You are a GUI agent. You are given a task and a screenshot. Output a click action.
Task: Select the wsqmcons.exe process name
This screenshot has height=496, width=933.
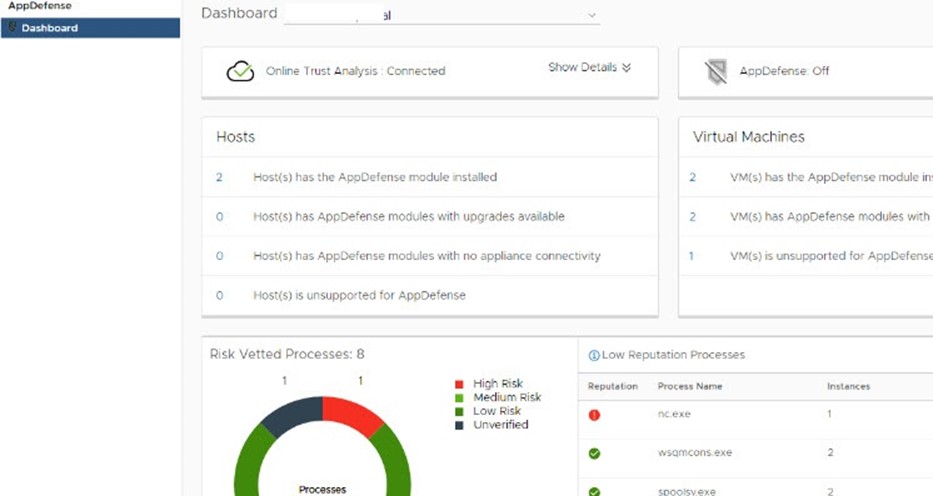(694, 453)
